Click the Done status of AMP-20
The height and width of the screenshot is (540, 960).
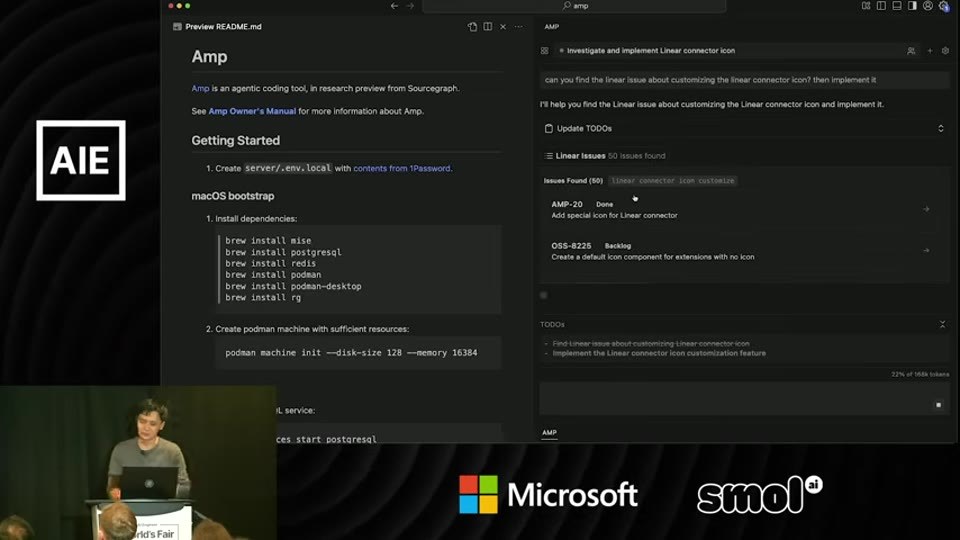tap(604, 204)
